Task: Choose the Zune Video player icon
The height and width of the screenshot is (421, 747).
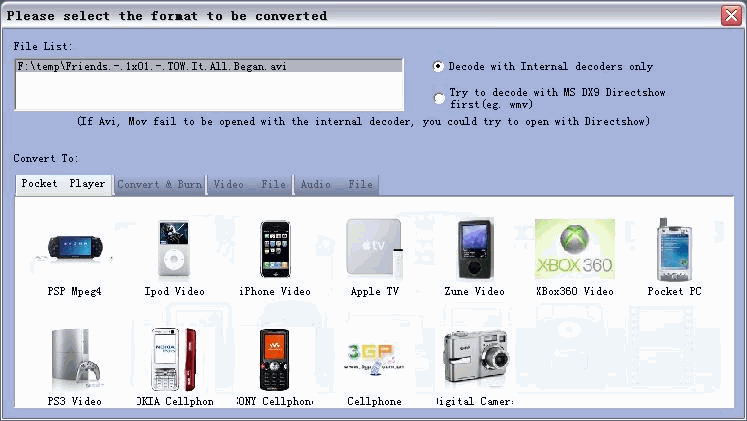Action: [474, 250]
